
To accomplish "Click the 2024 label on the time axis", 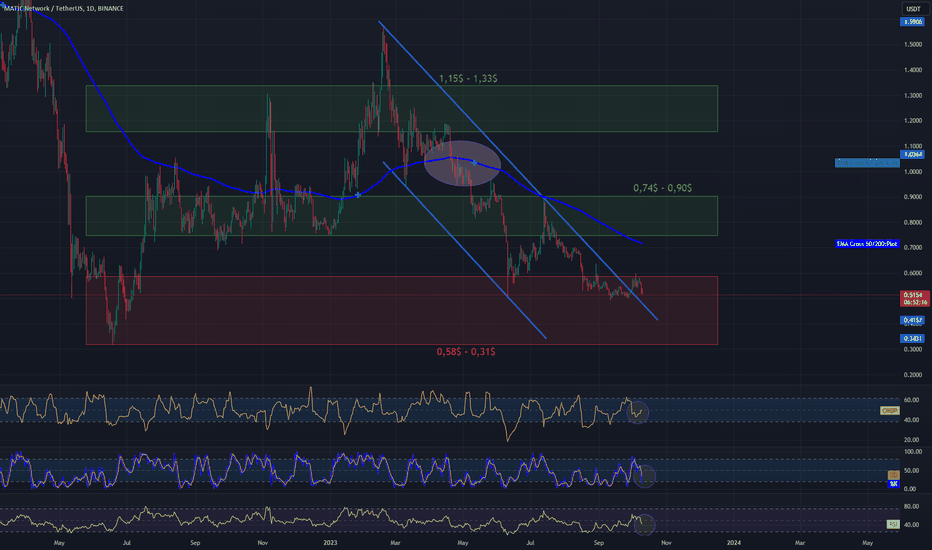I will pyautogui.click(x=734, y=542).
